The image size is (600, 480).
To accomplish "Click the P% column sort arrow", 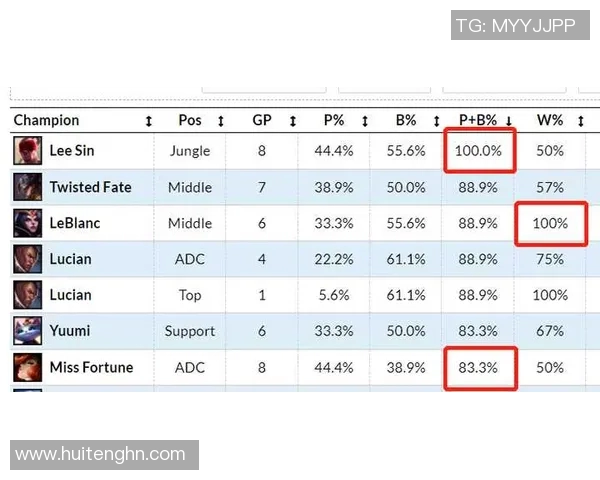I will (365, 121).
